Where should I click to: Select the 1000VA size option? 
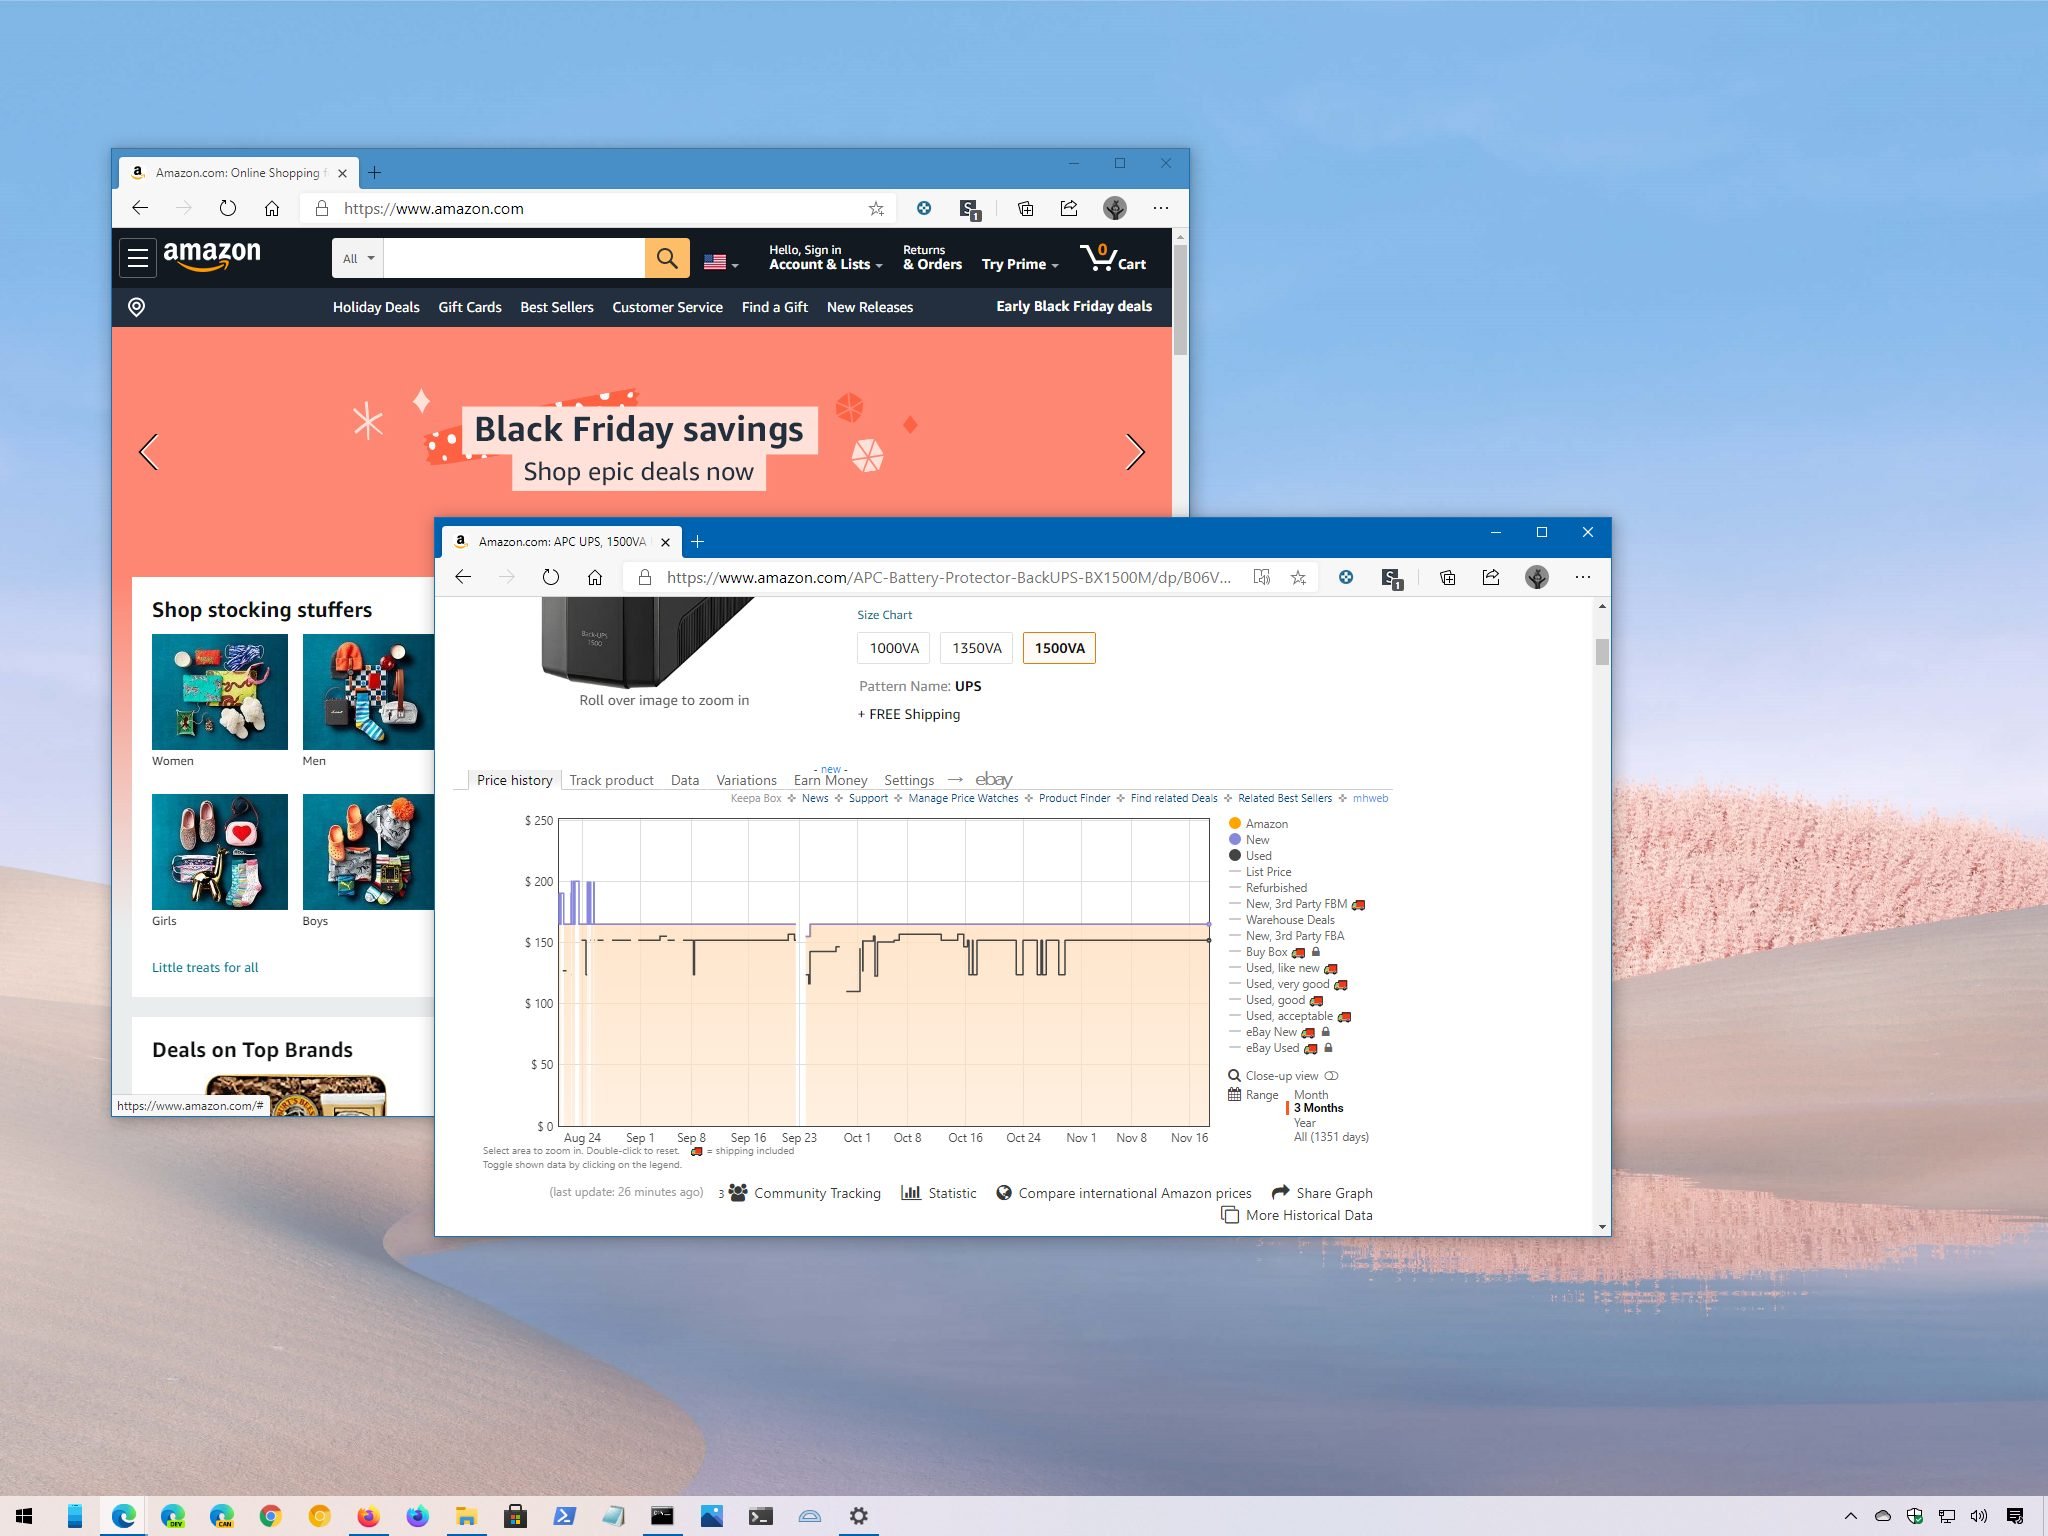894,648
